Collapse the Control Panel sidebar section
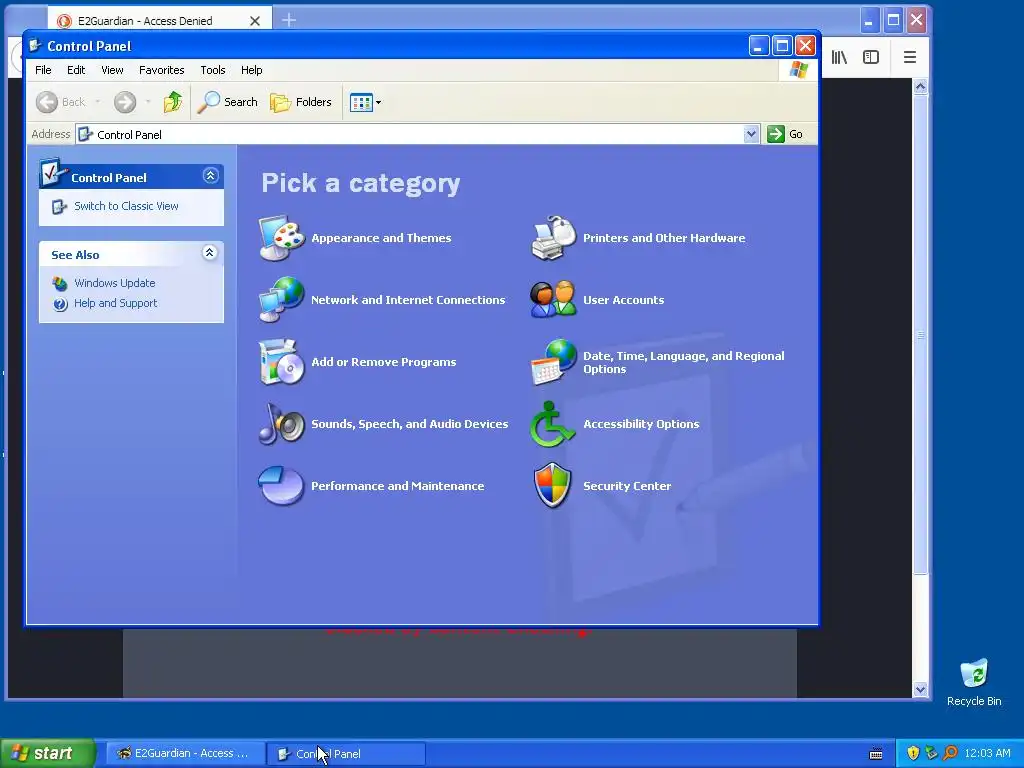The image size is (1024, 768). (210, 176)
